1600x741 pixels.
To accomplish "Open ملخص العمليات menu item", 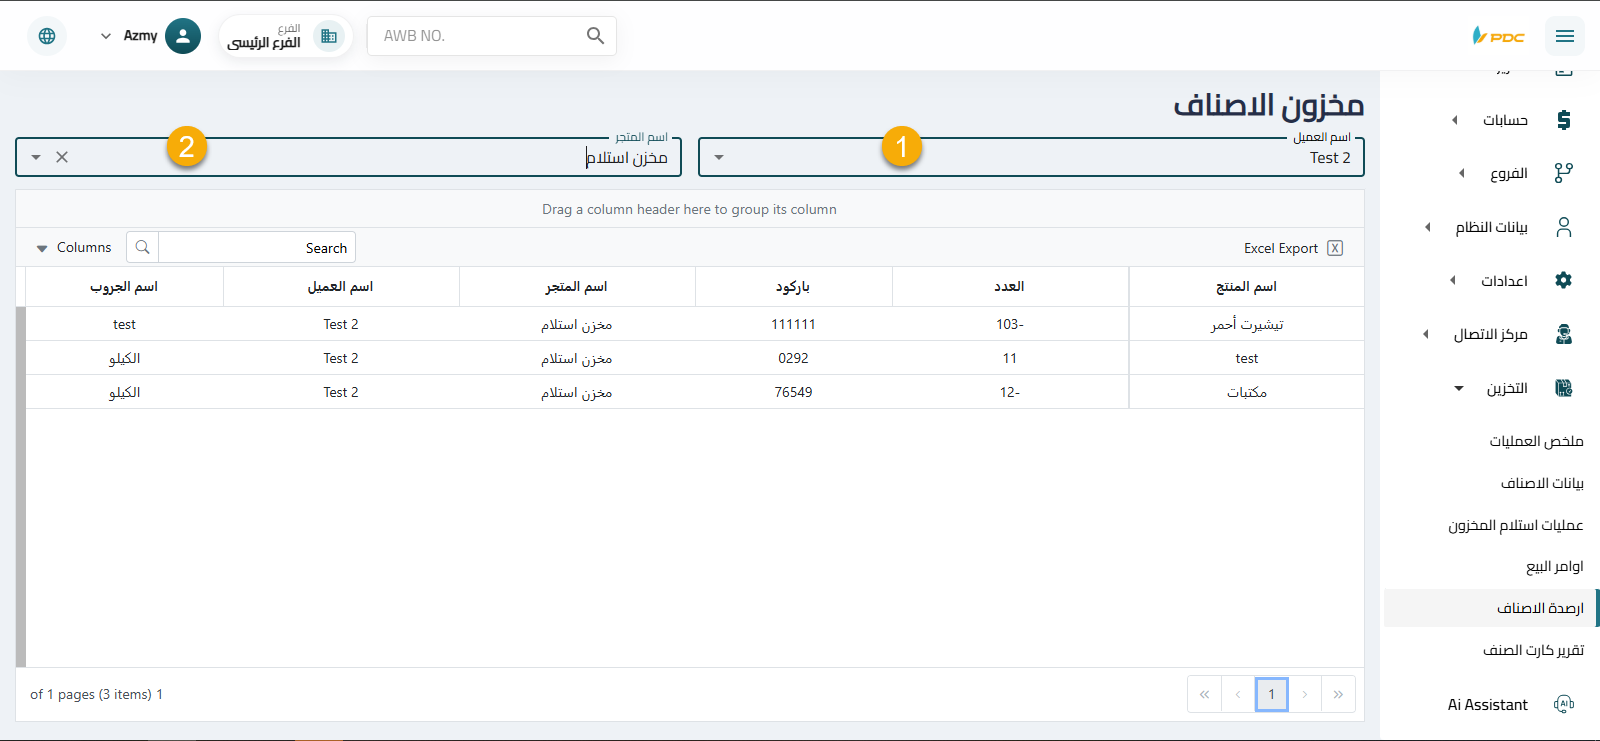I will 1536,441.
